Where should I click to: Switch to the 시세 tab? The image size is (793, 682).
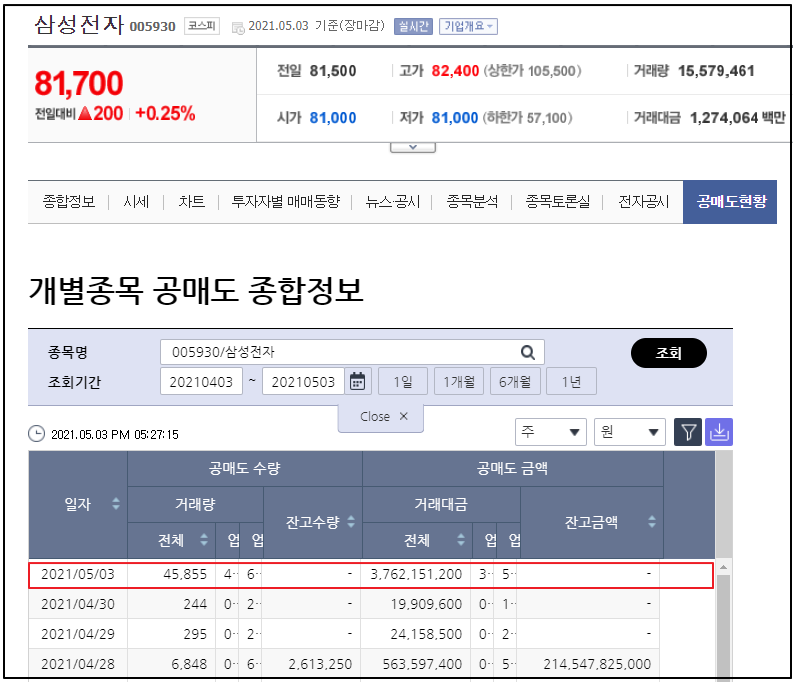tap(136, 202)
